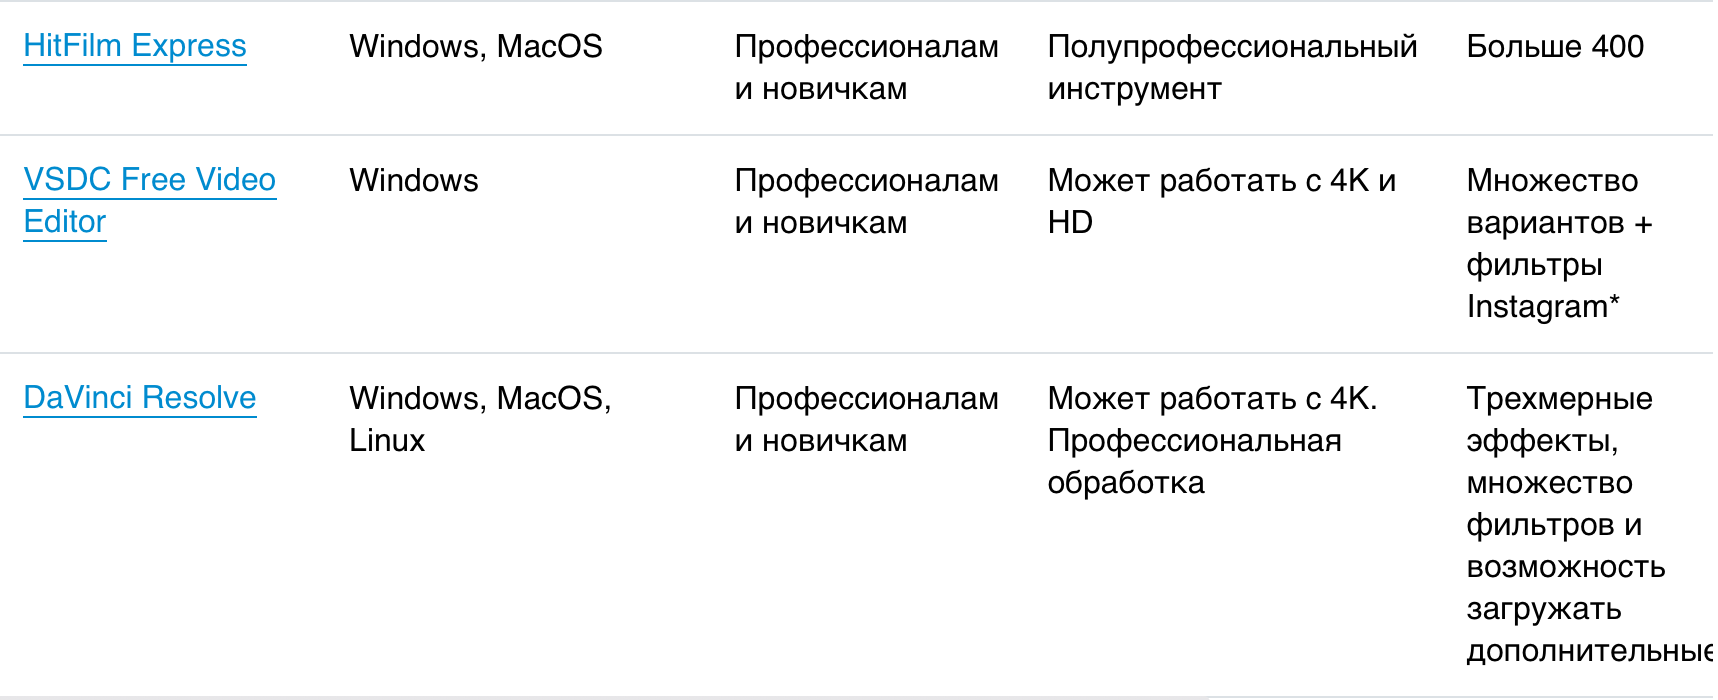Click the 'Трехмерные эффекты' text
Image resolution: width=1718 pixels, height=700 pixels.
(x=1559, y=419)
